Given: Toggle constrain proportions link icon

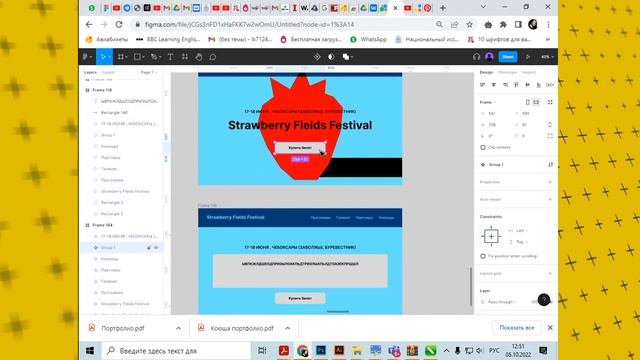Looking at the screenshot, I should (550, 124).
